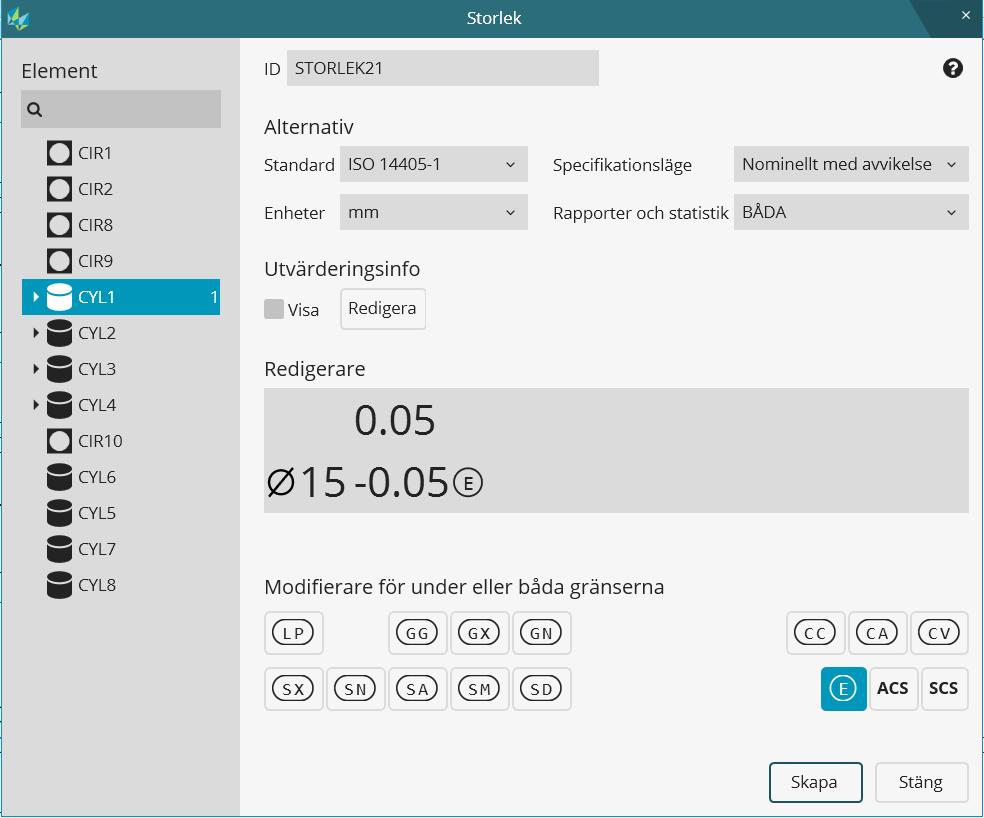Viewport: 984px width, 818px height.
Task: Toggle the GG modifier
Action: pos(417,633)
